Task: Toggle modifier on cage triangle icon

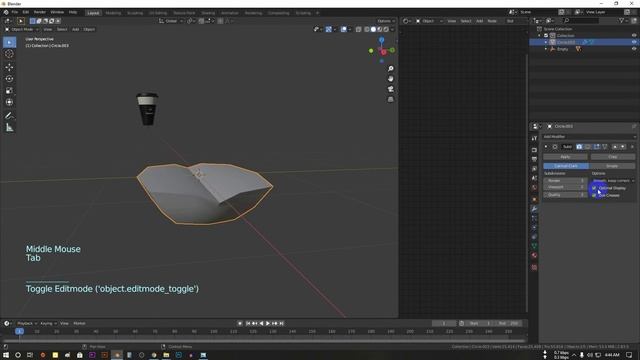Action: tap(605, 147)
